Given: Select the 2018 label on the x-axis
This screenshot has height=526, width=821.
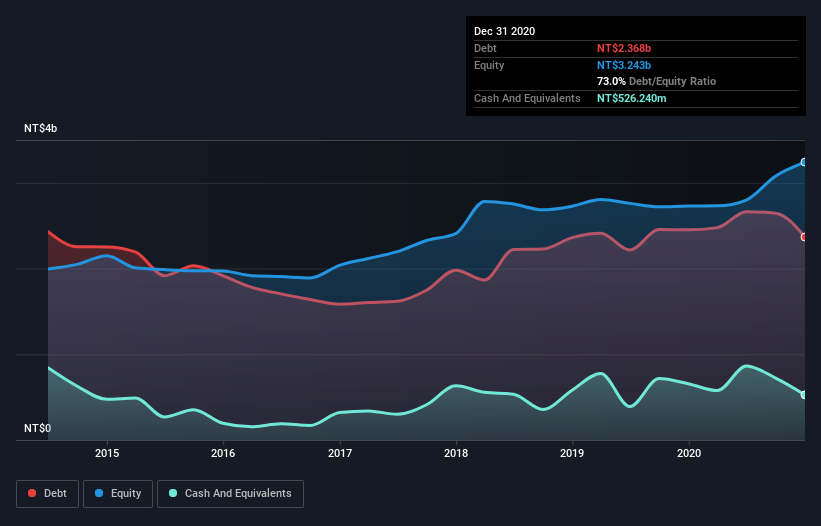Looking at the screenshot, I should pos(456,452).
